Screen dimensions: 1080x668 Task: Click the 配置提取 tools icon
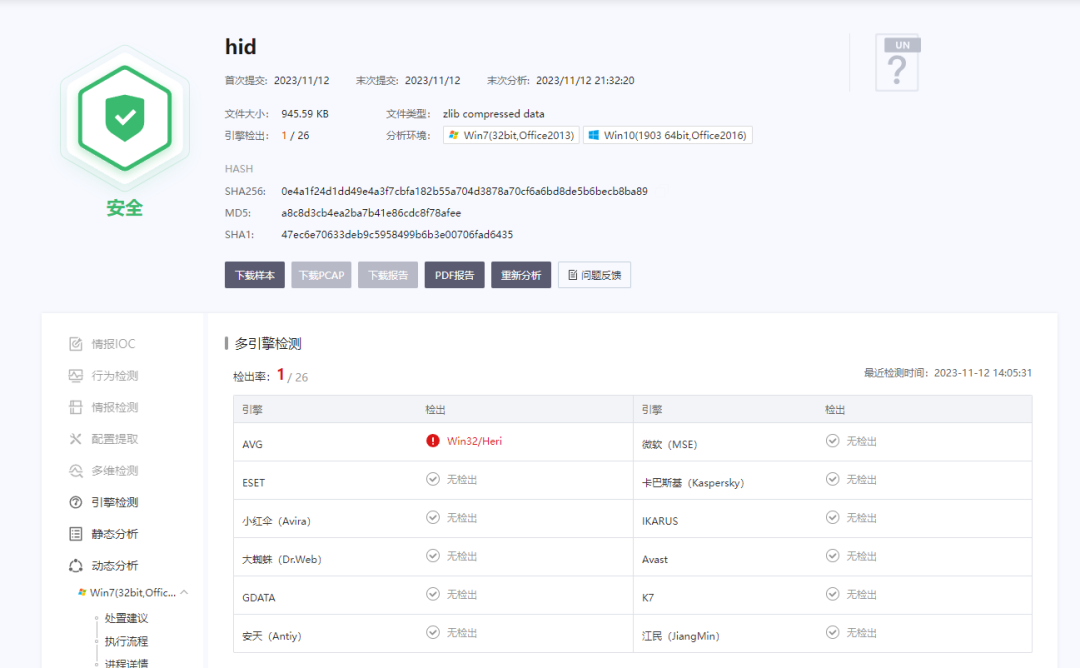coord(76,439)
